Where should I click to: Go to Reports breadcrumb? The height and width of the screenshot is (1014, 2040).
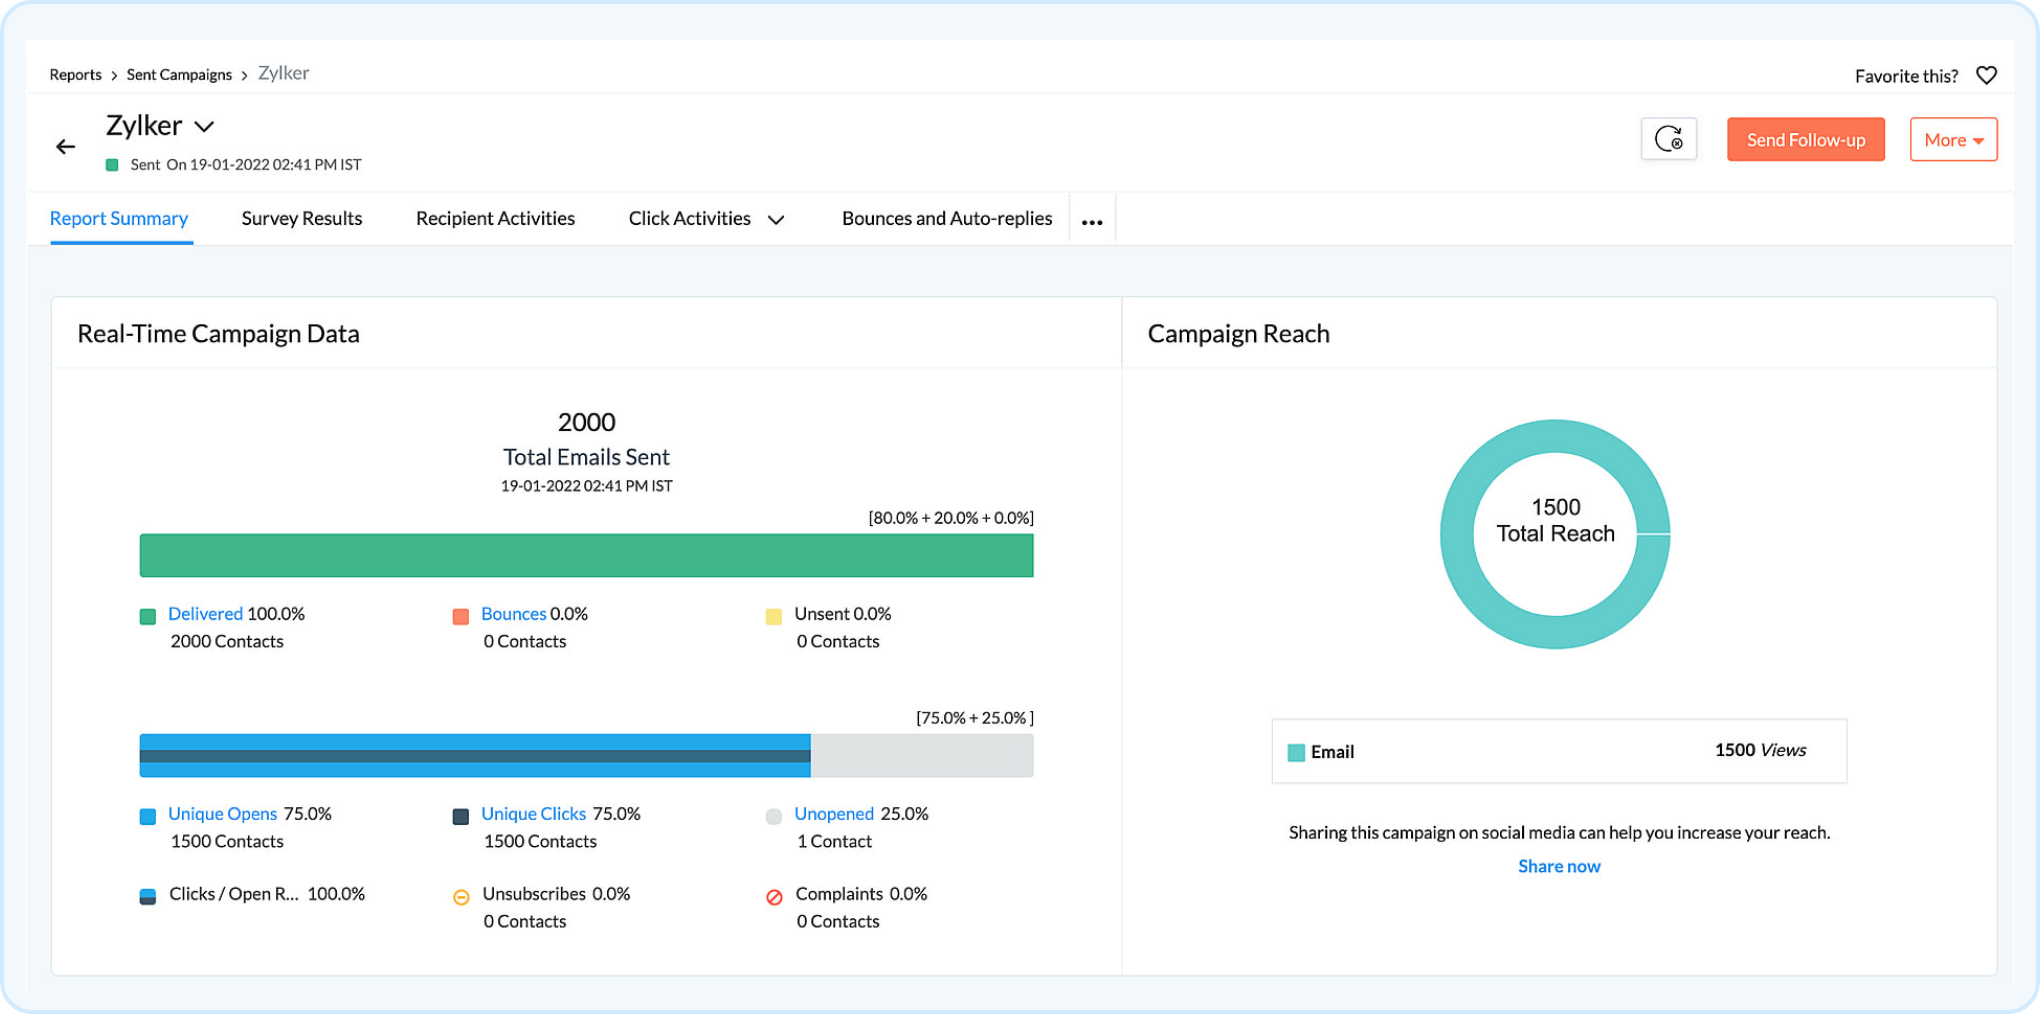(76, 75)
